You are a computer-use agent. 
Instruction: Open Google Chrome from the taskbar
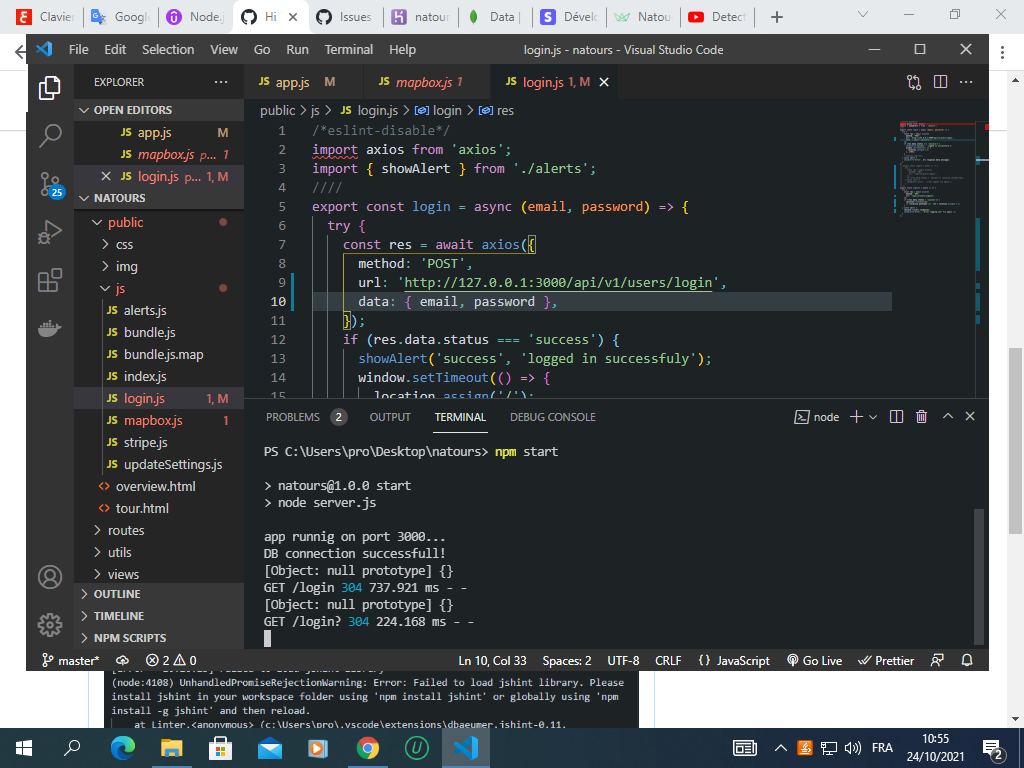pos(367,747)
